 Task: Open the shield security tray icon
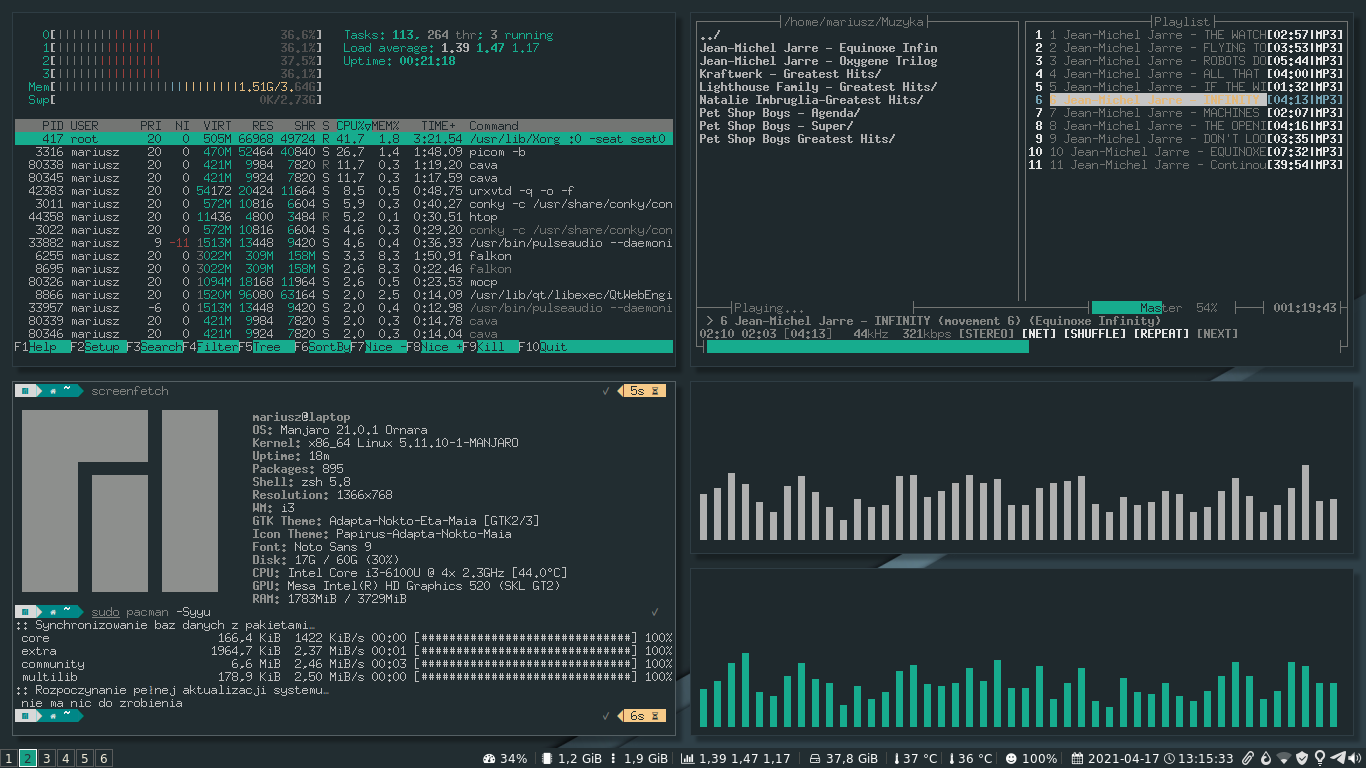pos(1302,759)
